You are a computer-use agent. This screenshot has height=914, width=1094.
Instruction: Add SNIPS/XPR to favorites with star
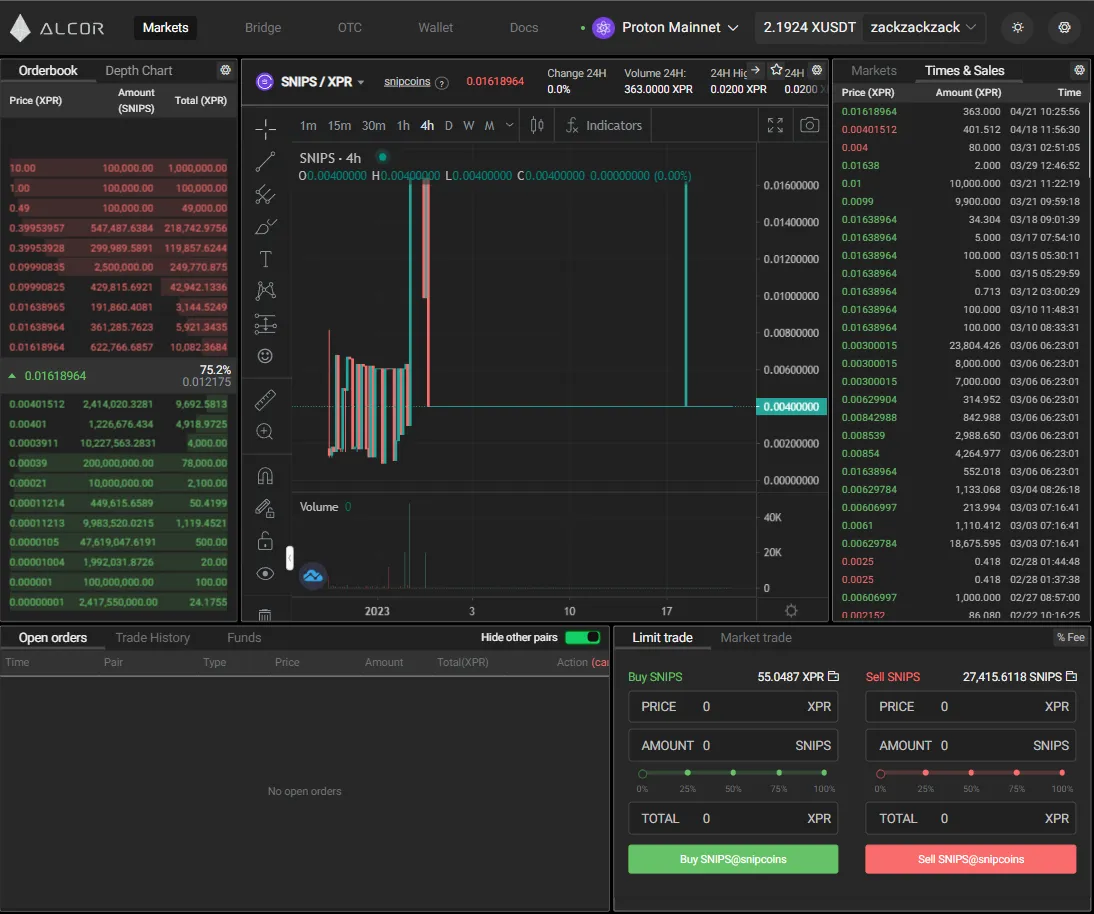click(x=777, y=70)
